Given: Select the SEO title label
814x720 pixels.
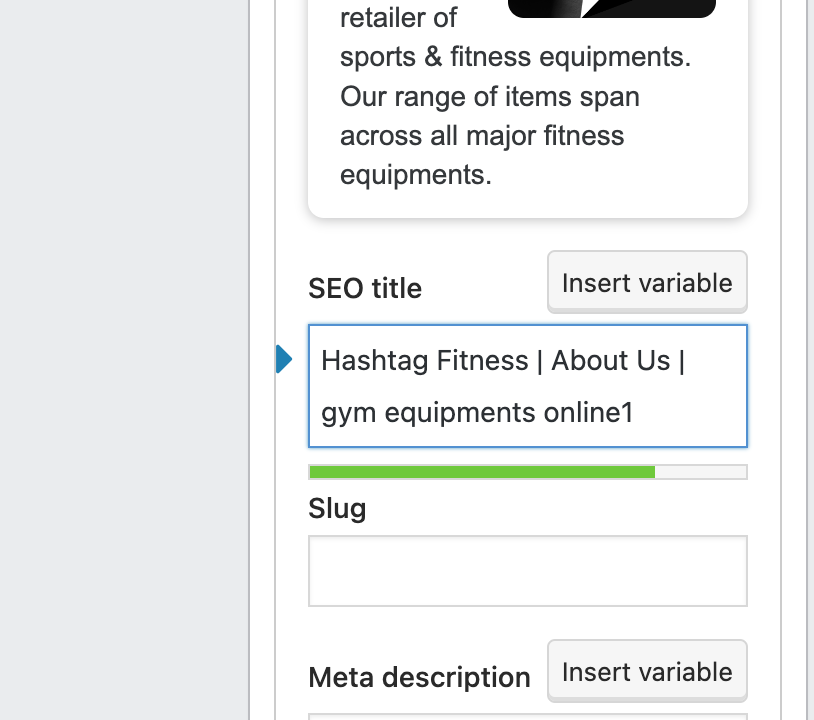Looking at the screenshot, I should (x=365, y=289).
